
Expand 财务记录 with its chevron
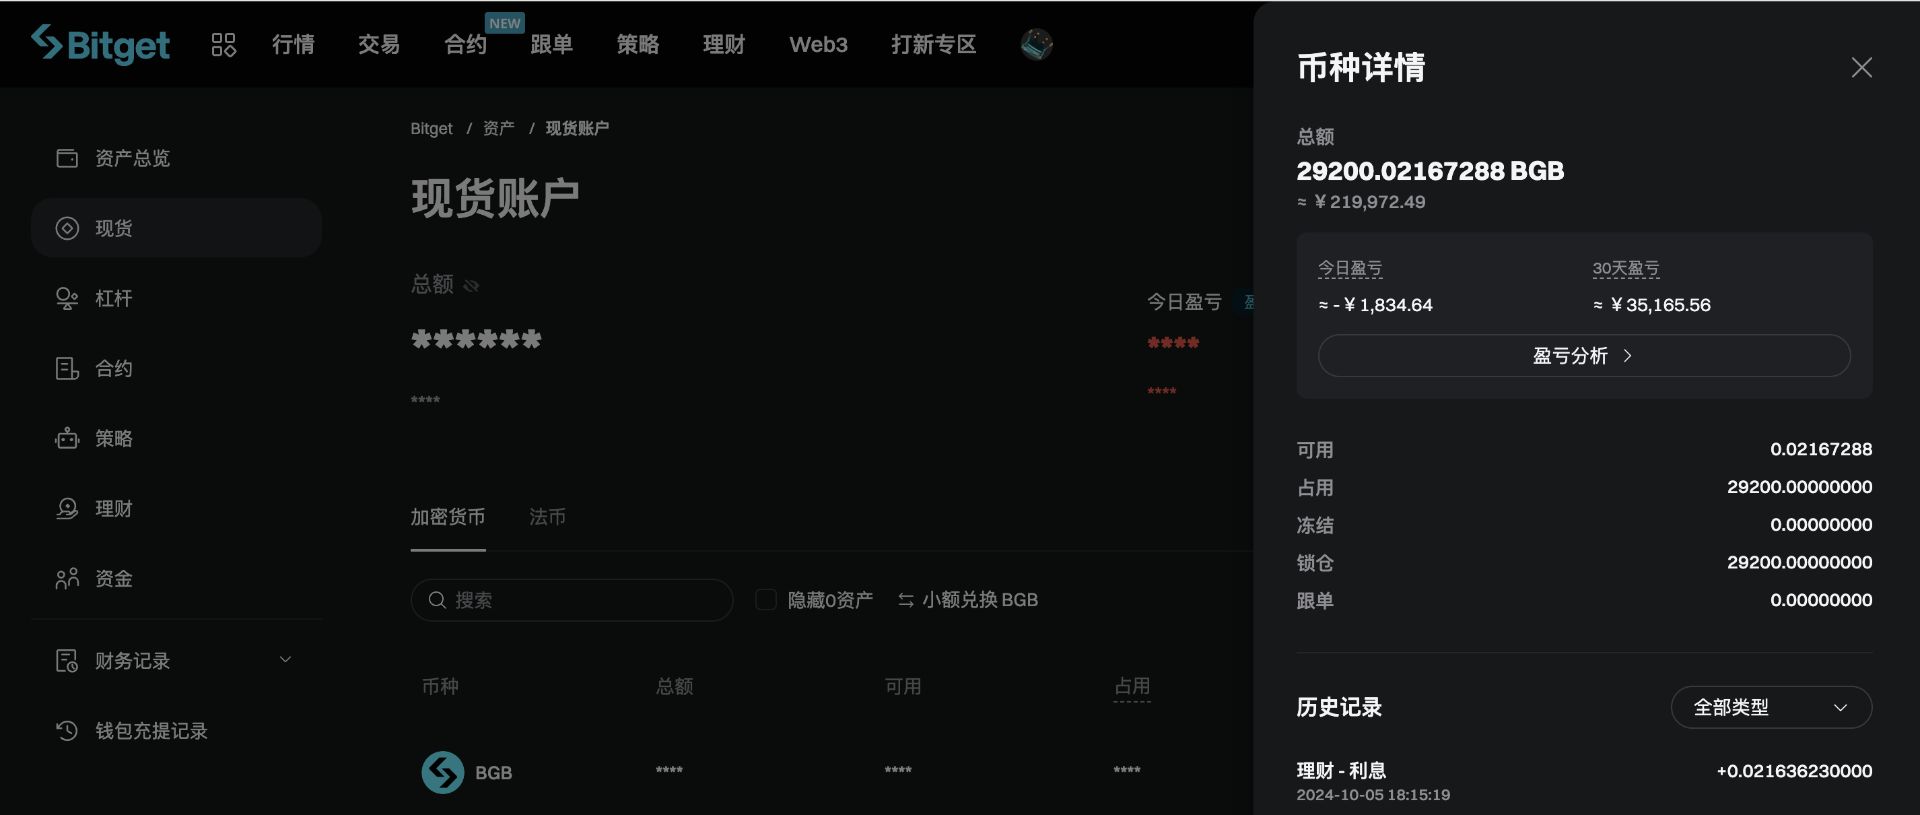click(285, 660)
